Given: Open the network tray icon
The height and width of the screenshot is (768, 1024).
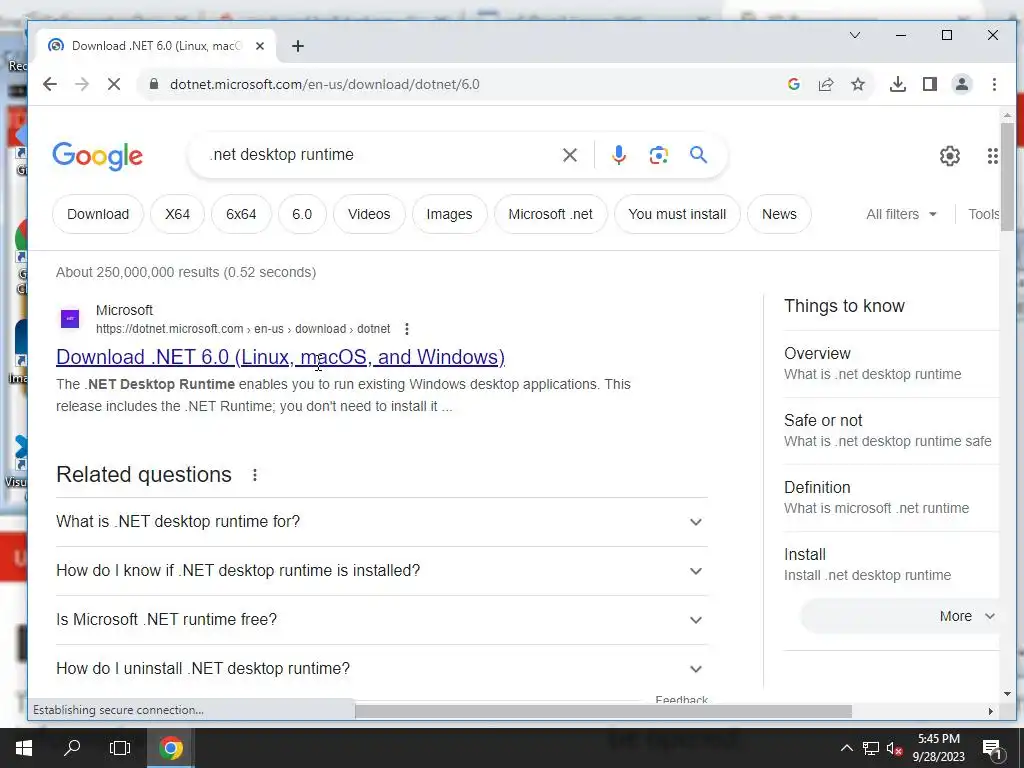Looking at the screenshot, I should tap(871, 748).
